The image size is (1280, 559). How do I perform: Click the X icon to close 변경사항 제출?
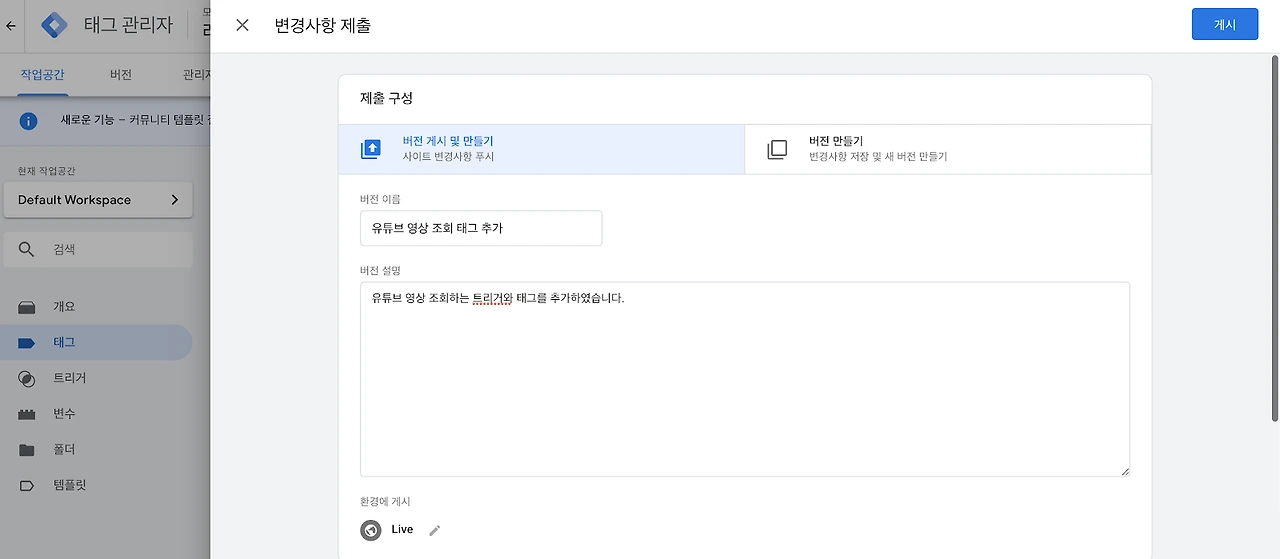tap(242, 25)
